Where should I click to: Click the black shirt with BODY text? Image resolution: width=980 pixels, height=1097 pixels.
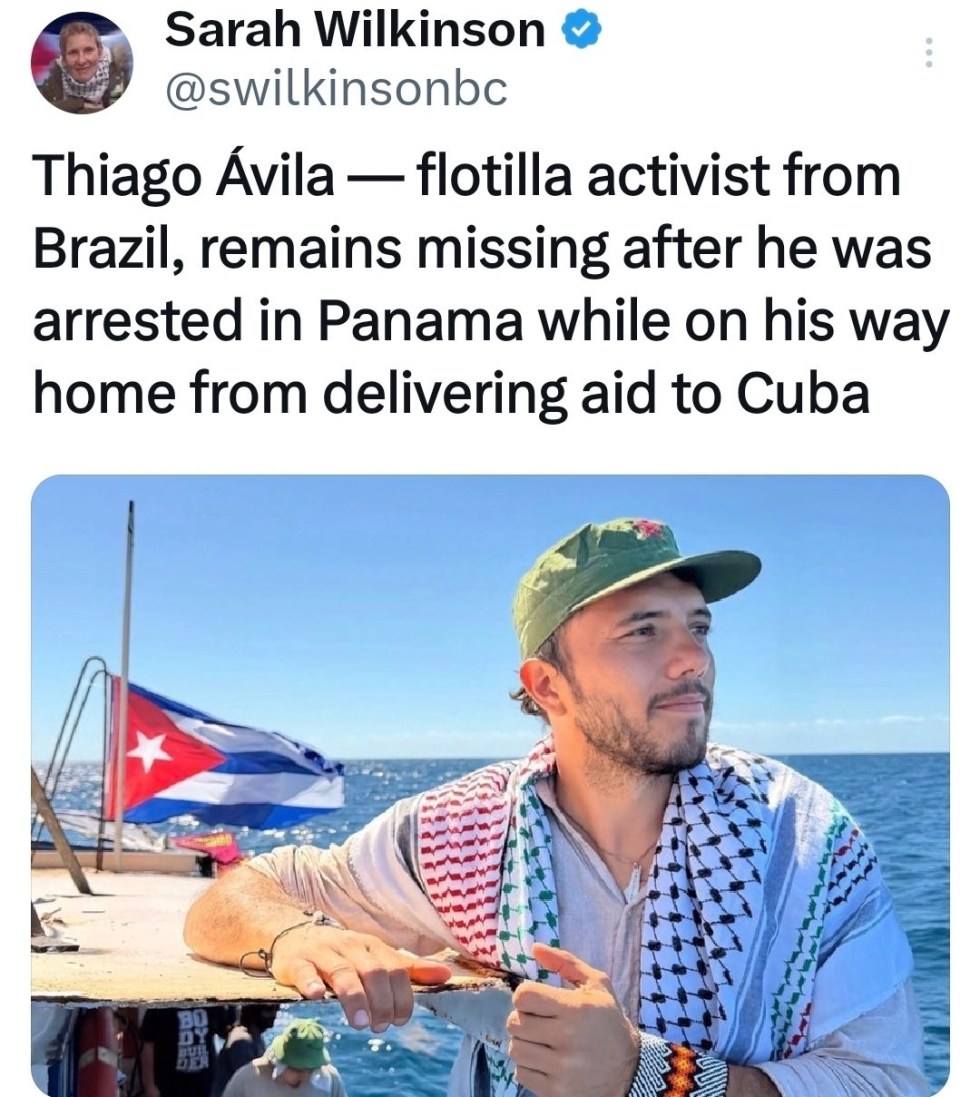187,1050
